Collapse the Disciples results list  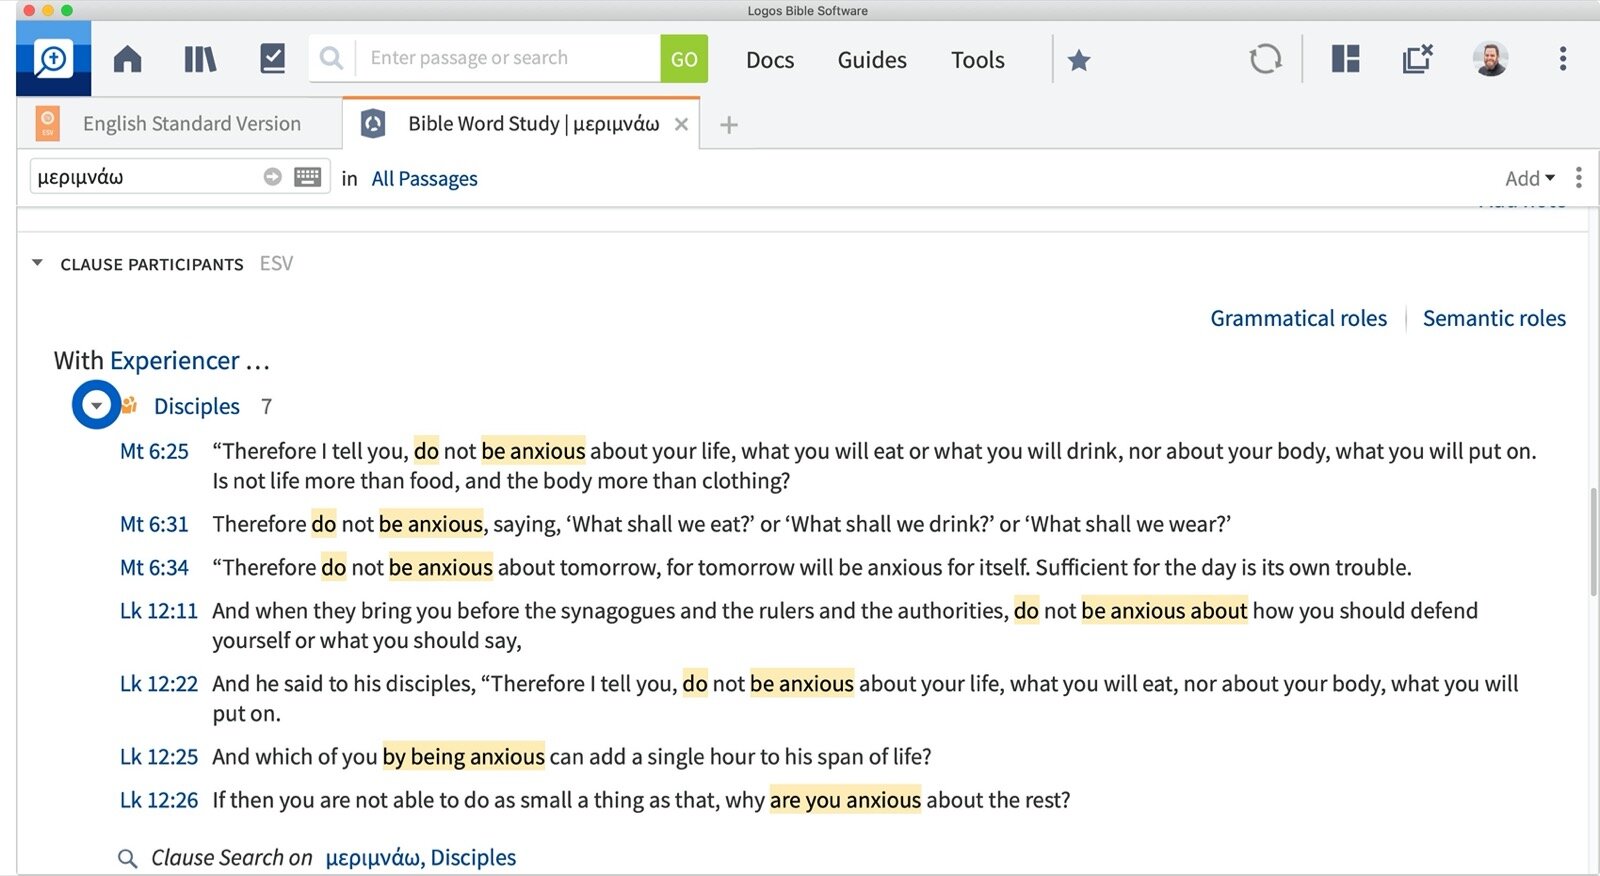[96, 405]
